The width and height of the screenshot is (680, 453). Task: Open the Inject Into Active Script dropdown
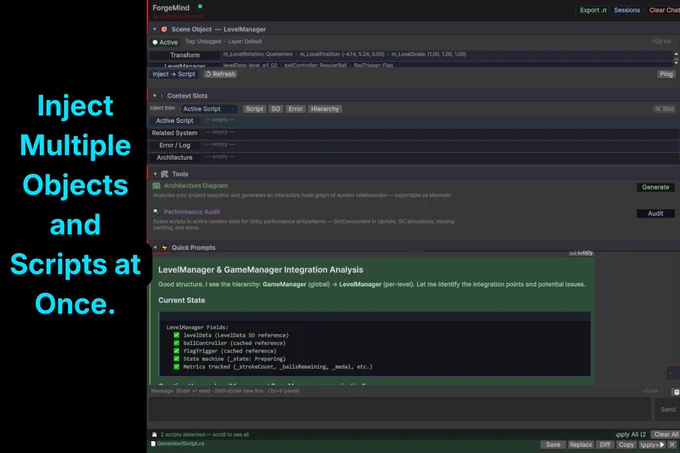(x=209, y=109)
